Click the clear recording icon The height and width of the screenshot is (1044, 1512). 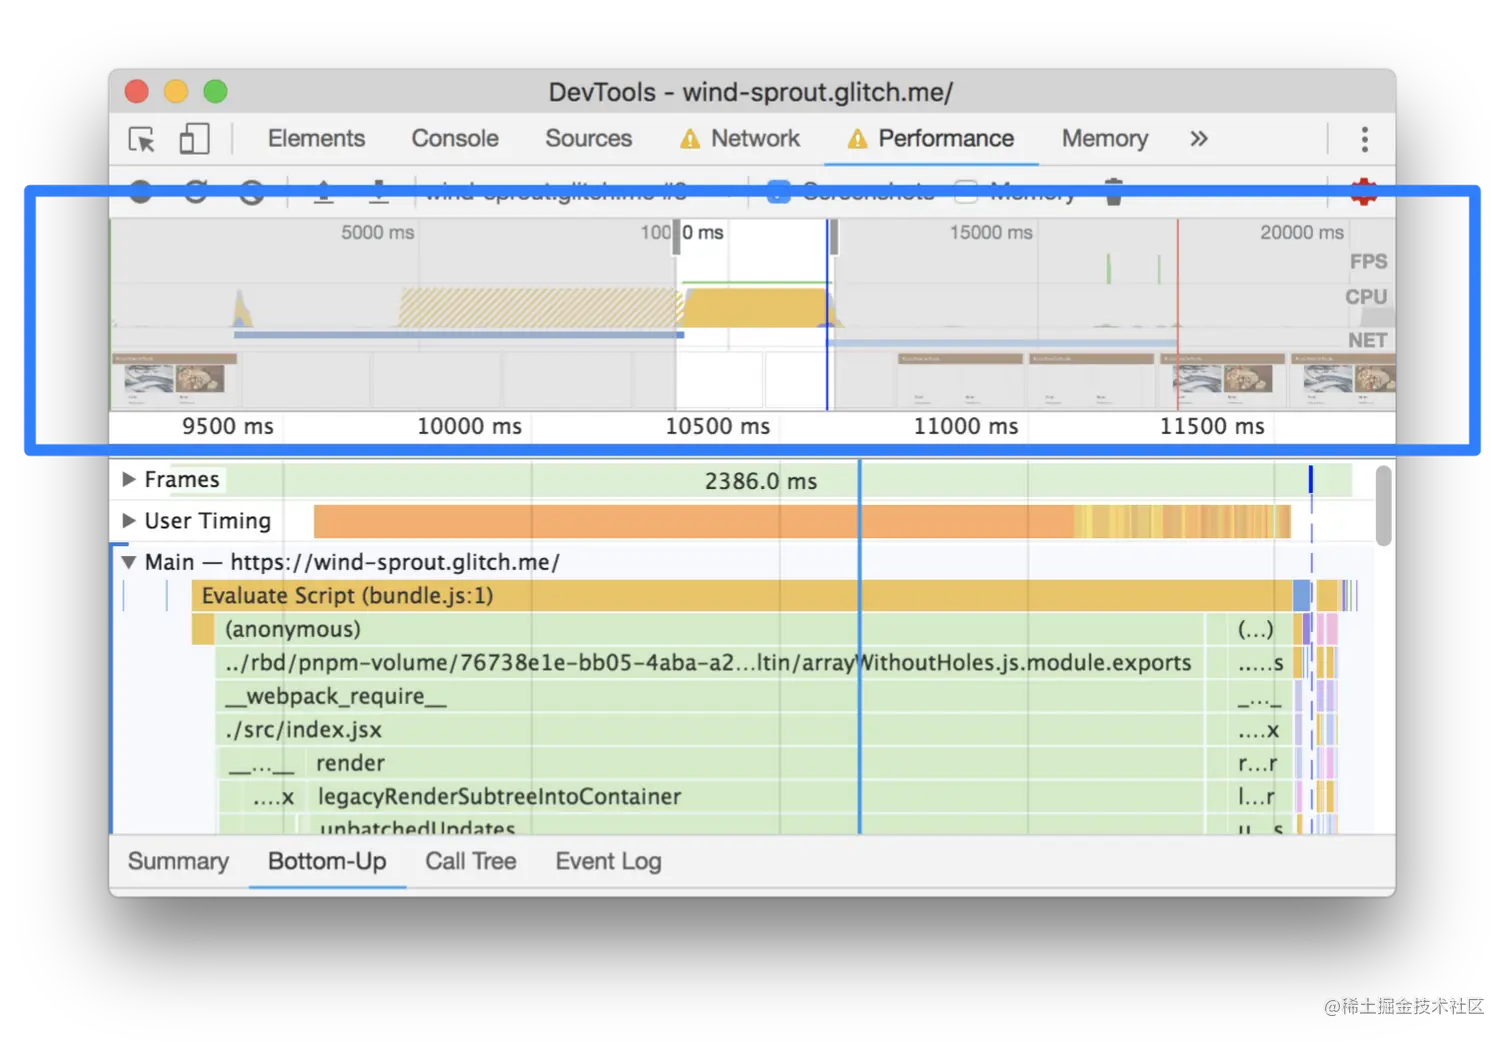pyautogui.click(x=252, y=191)
